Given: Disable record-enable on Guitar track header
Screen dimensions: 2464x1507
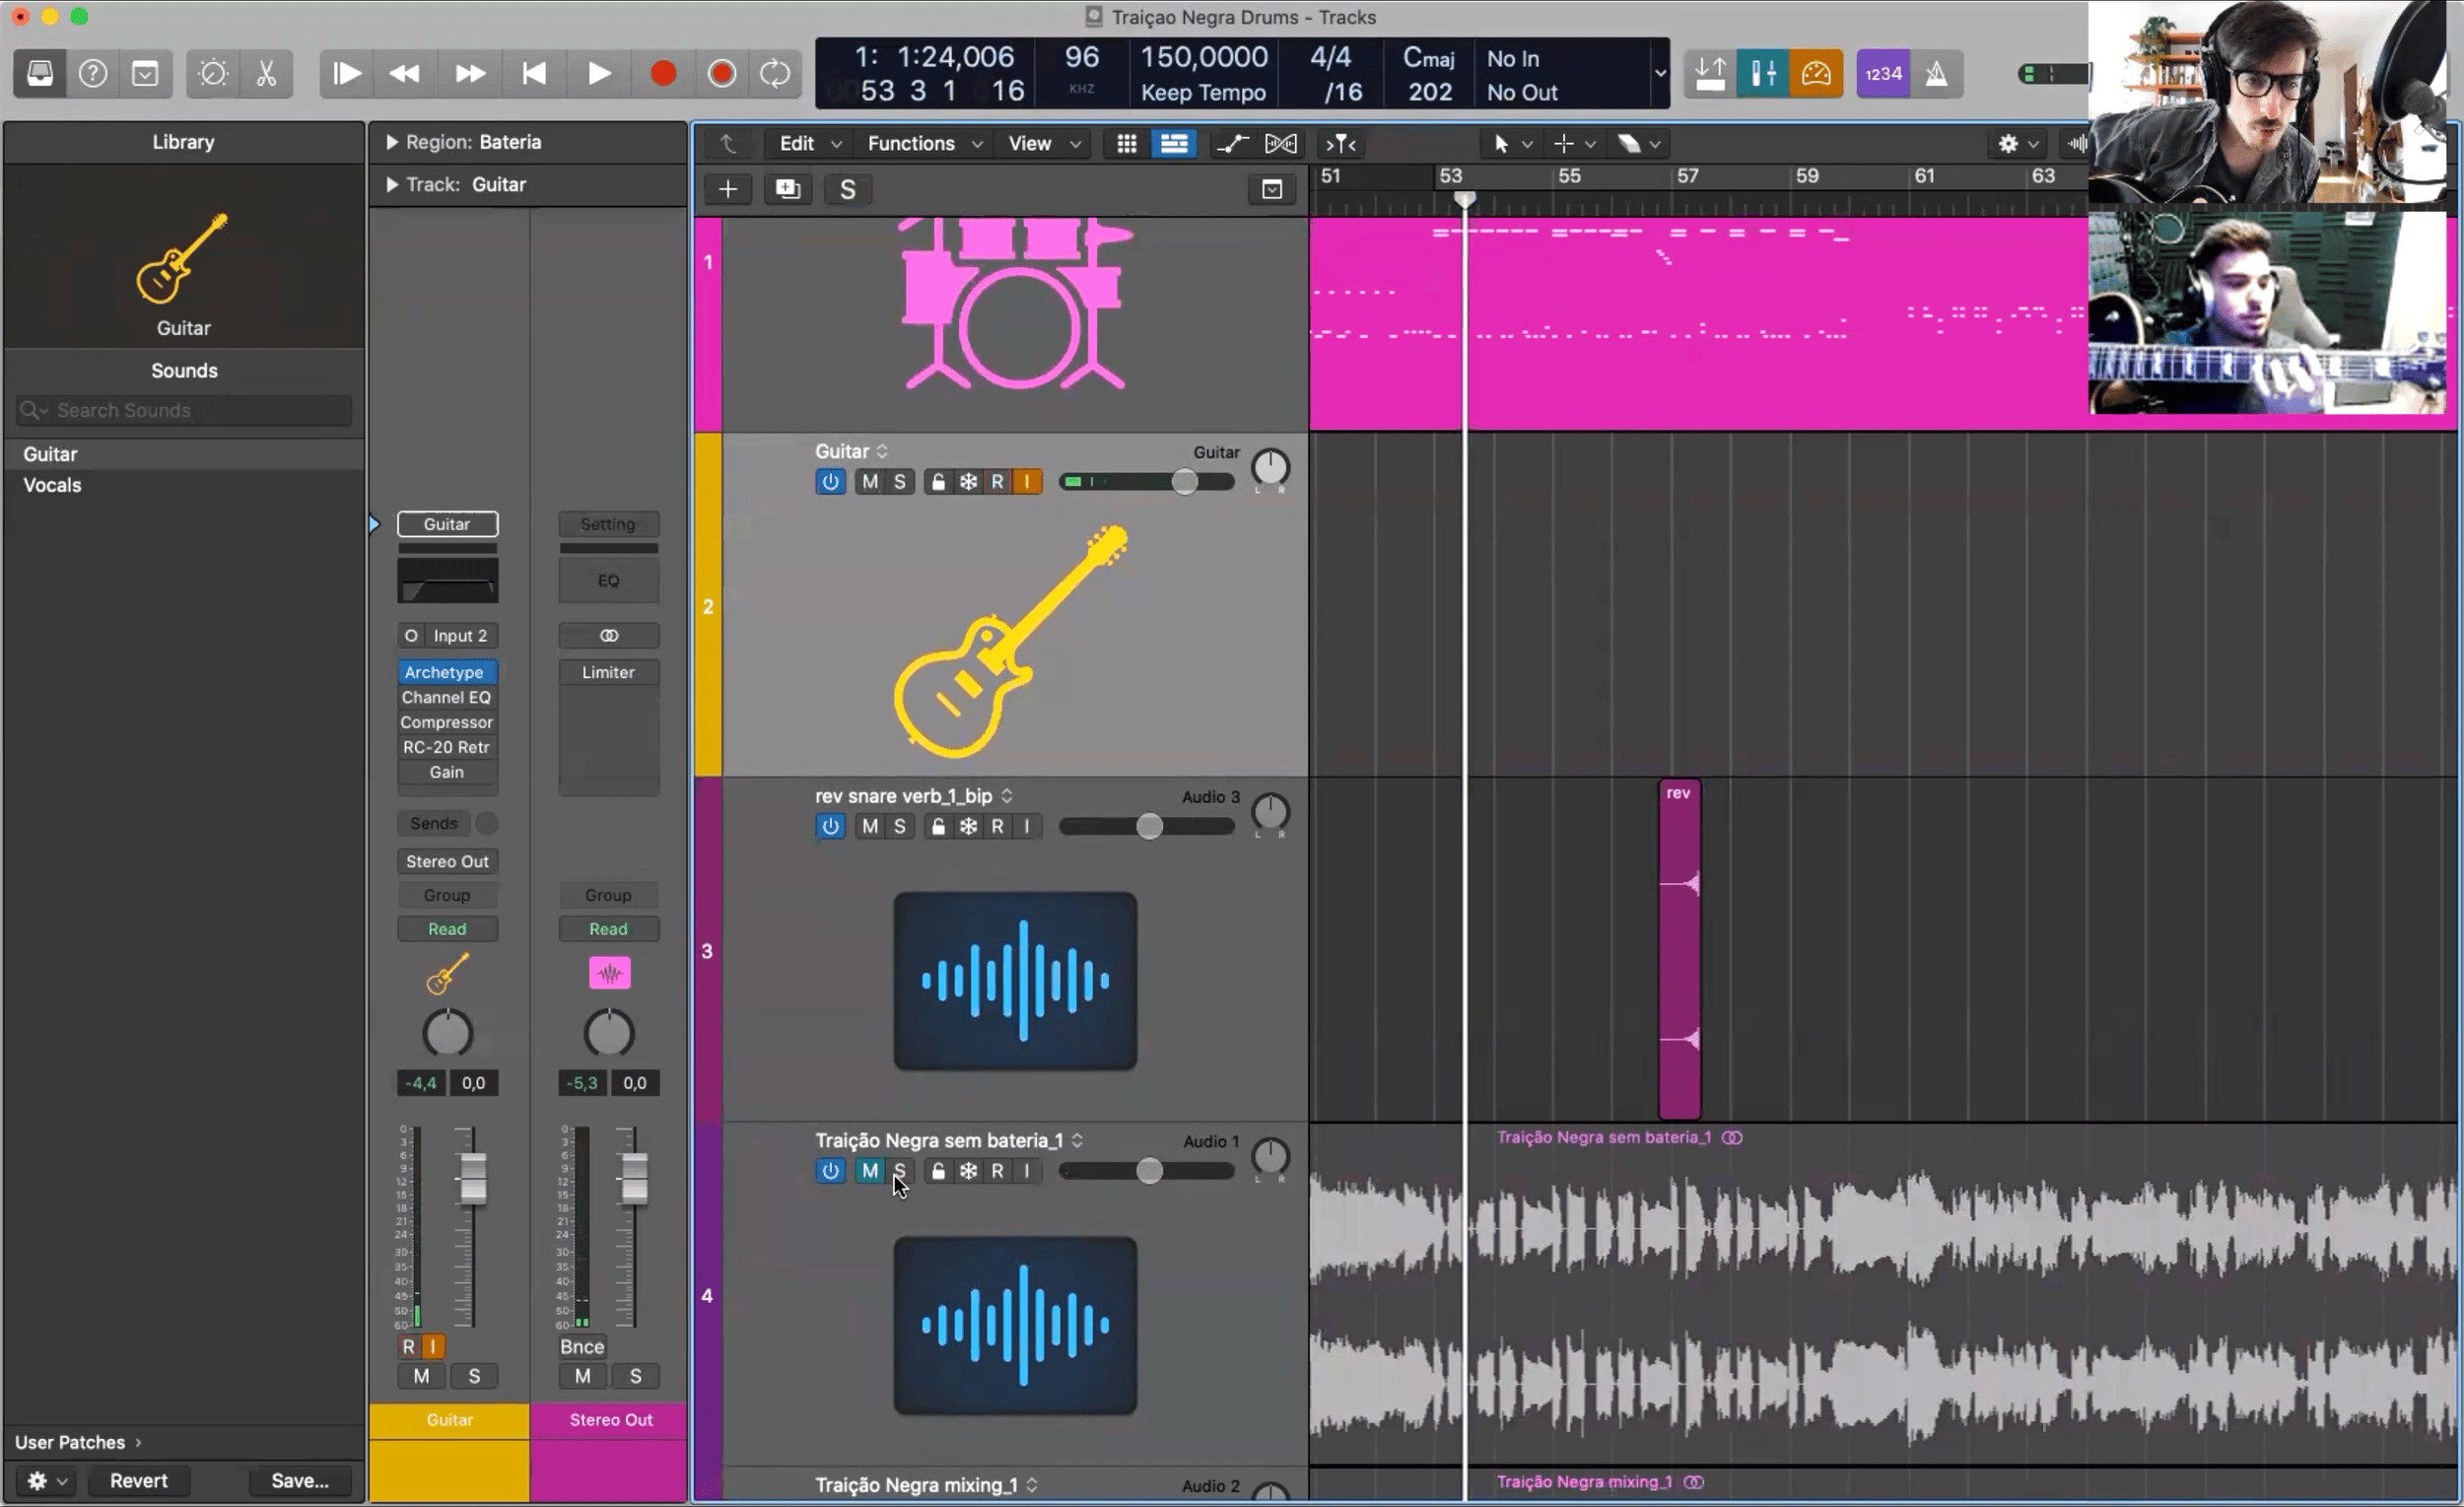Looking at the screenshot, I should (x=997, y=482).
